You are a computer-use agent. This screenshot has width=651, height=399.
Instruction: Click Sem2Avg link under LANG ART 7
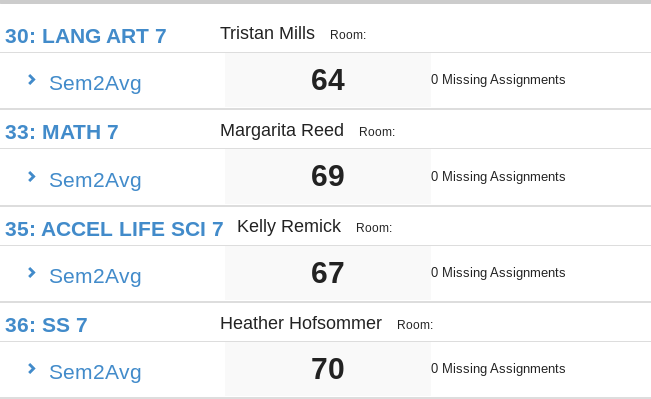[95, 83]
